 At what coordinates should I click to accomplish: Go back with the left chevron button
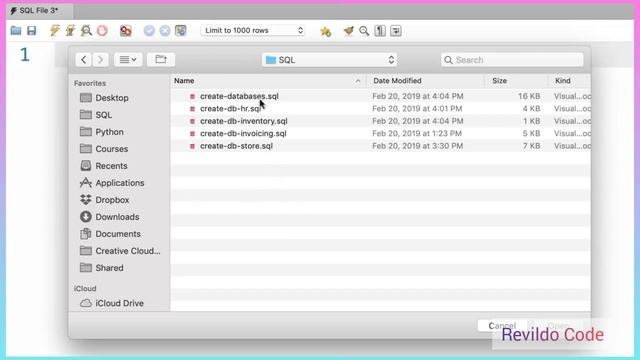[x=84, y=60]
